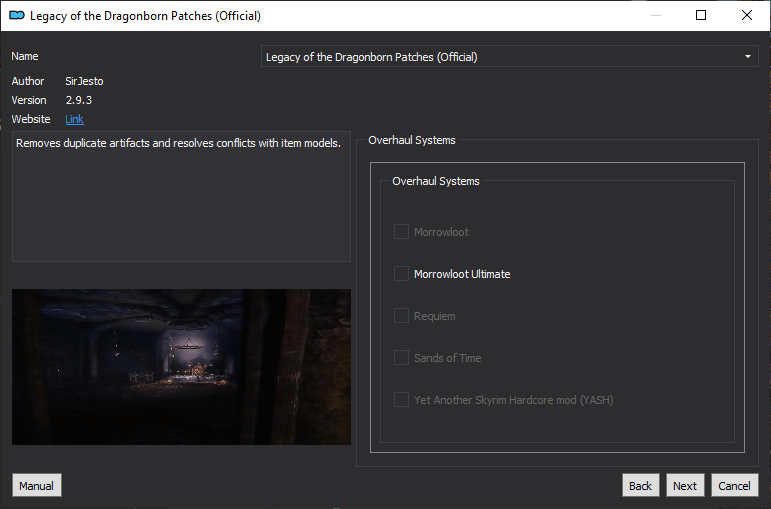Click the author name SirJesto
Image resolution: width=771 pixels, height=509 pixels.
[85, 81]
